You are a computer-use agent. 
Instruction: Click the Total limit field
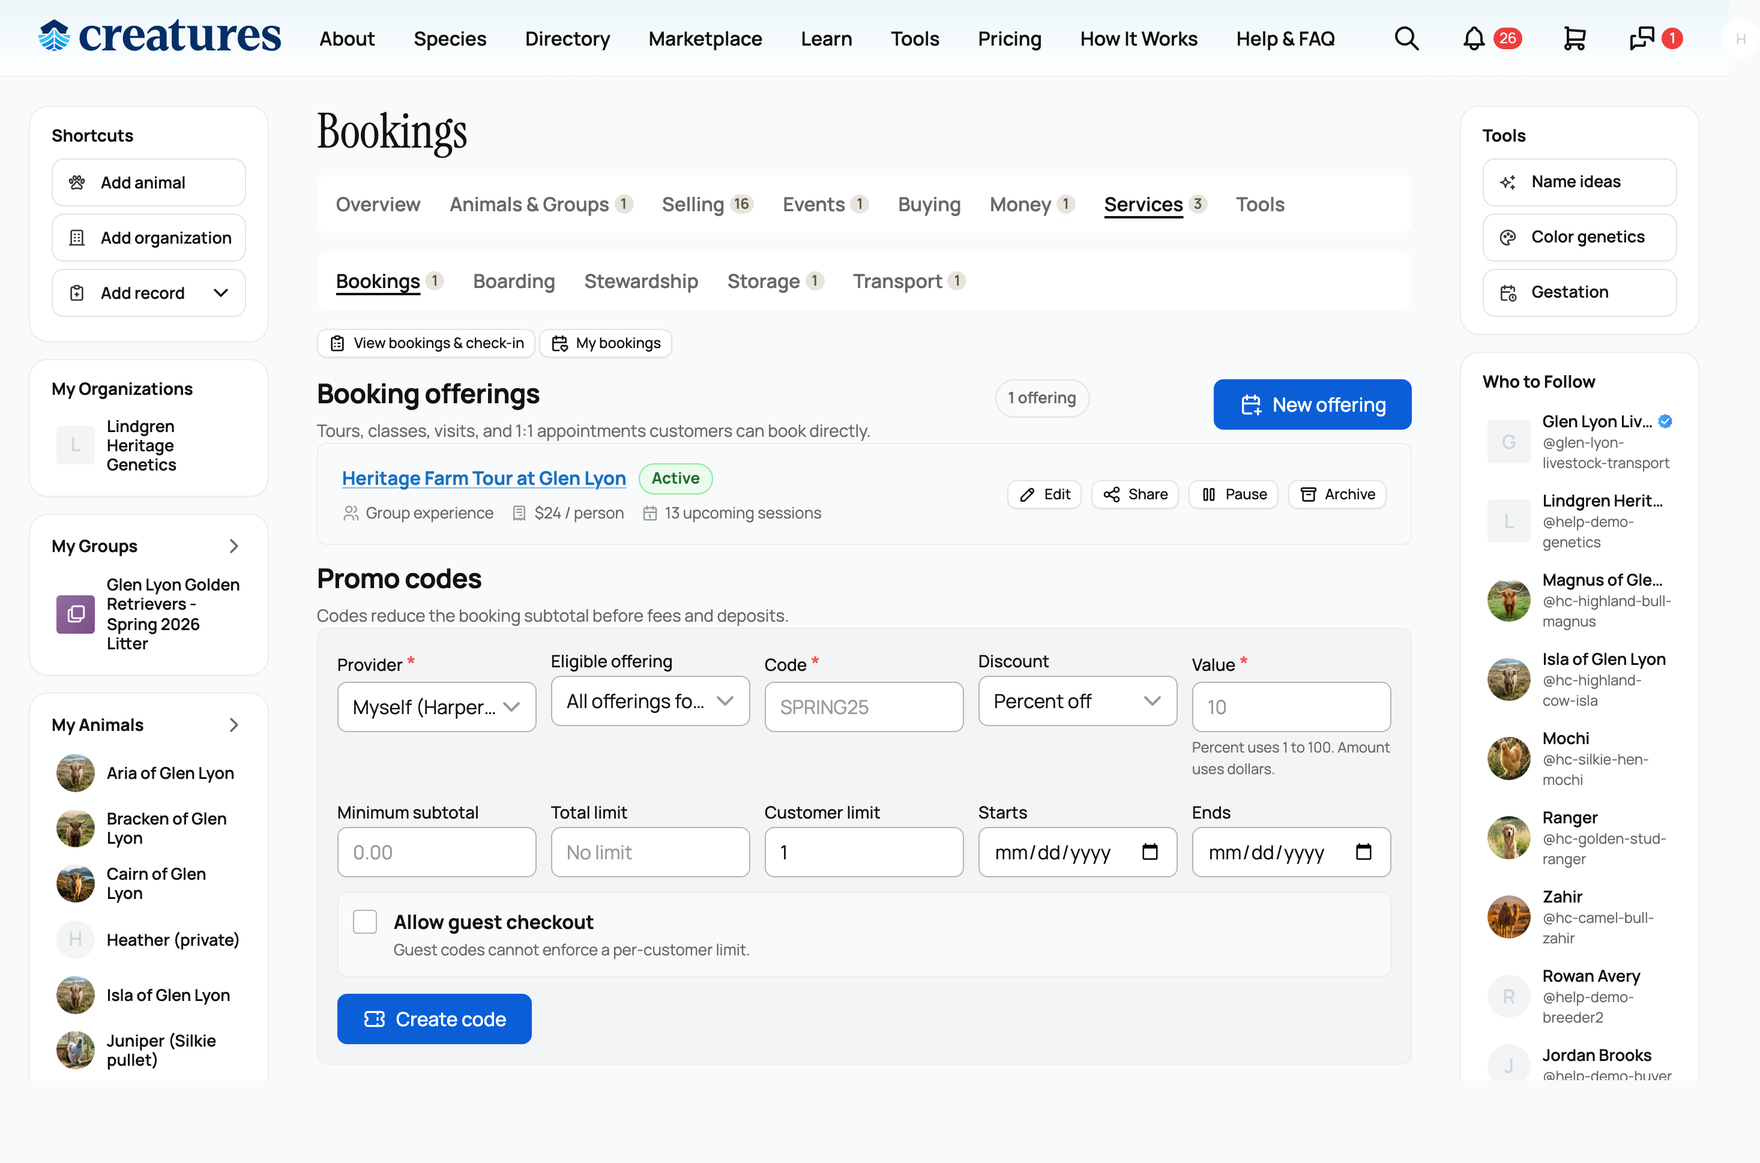[650, 852]
